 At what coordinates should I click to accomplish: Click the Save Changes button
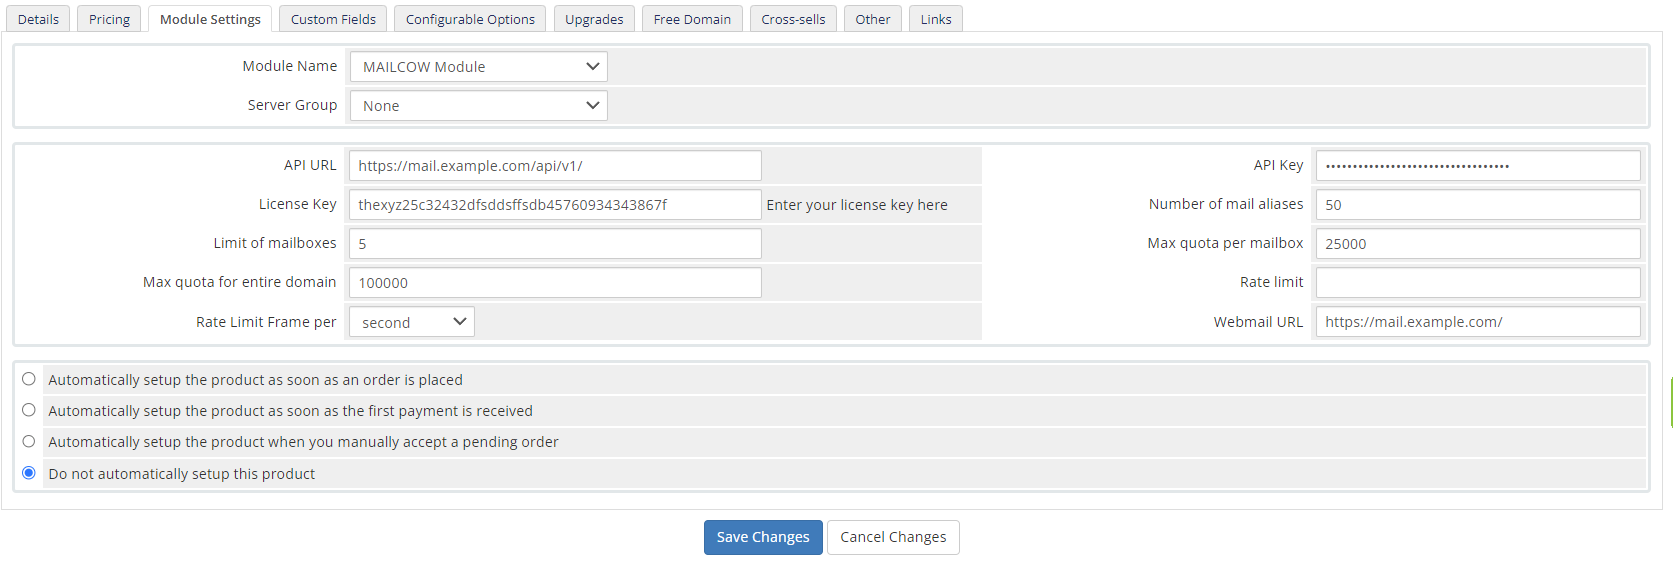[x=763, y=537]
